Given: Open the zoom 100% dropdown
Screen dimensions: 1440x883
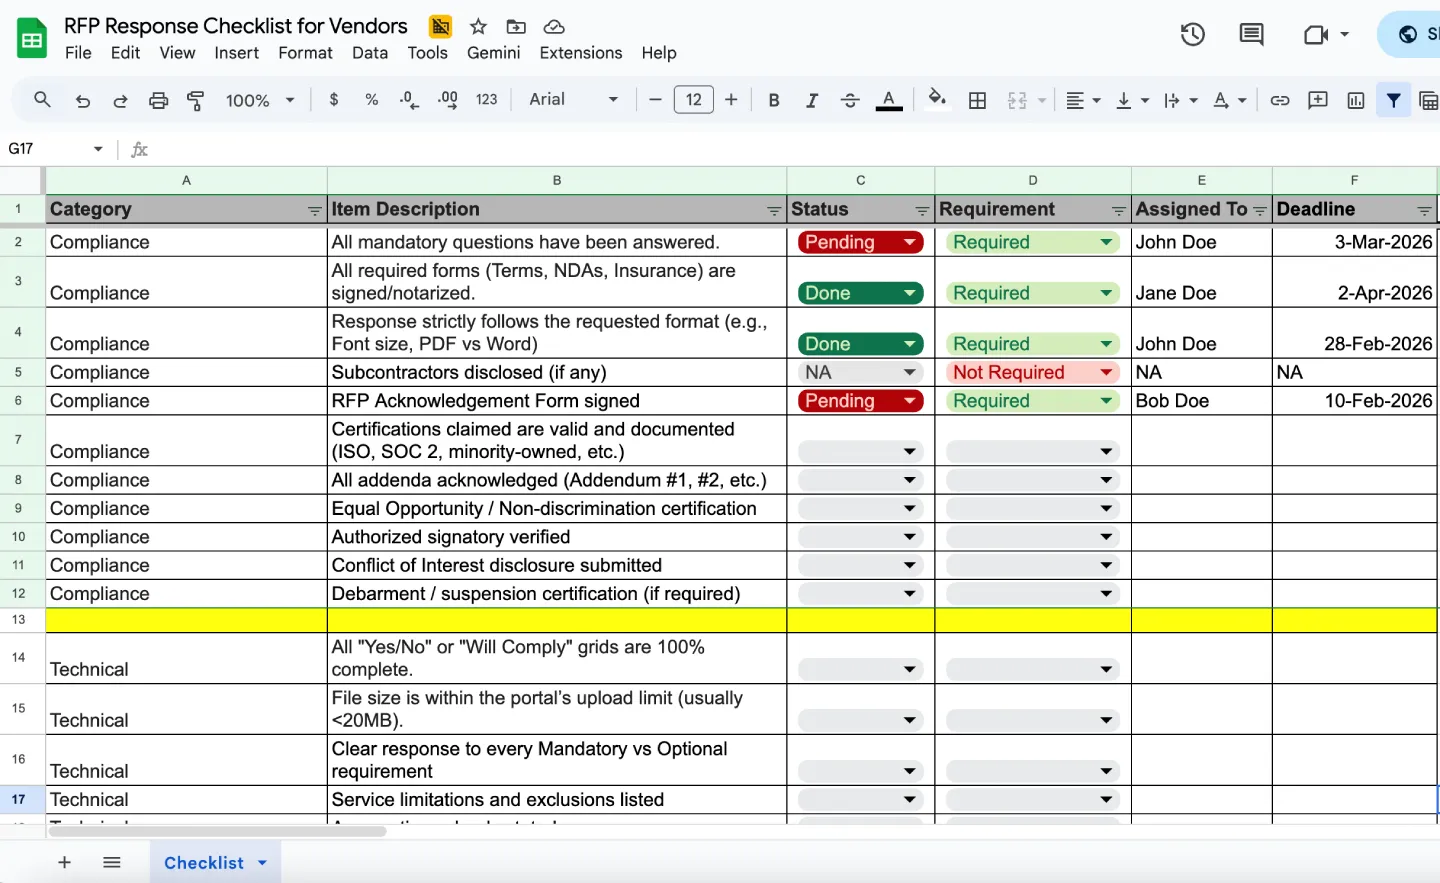Looking at the screenshot, I should tap(260, 100).
